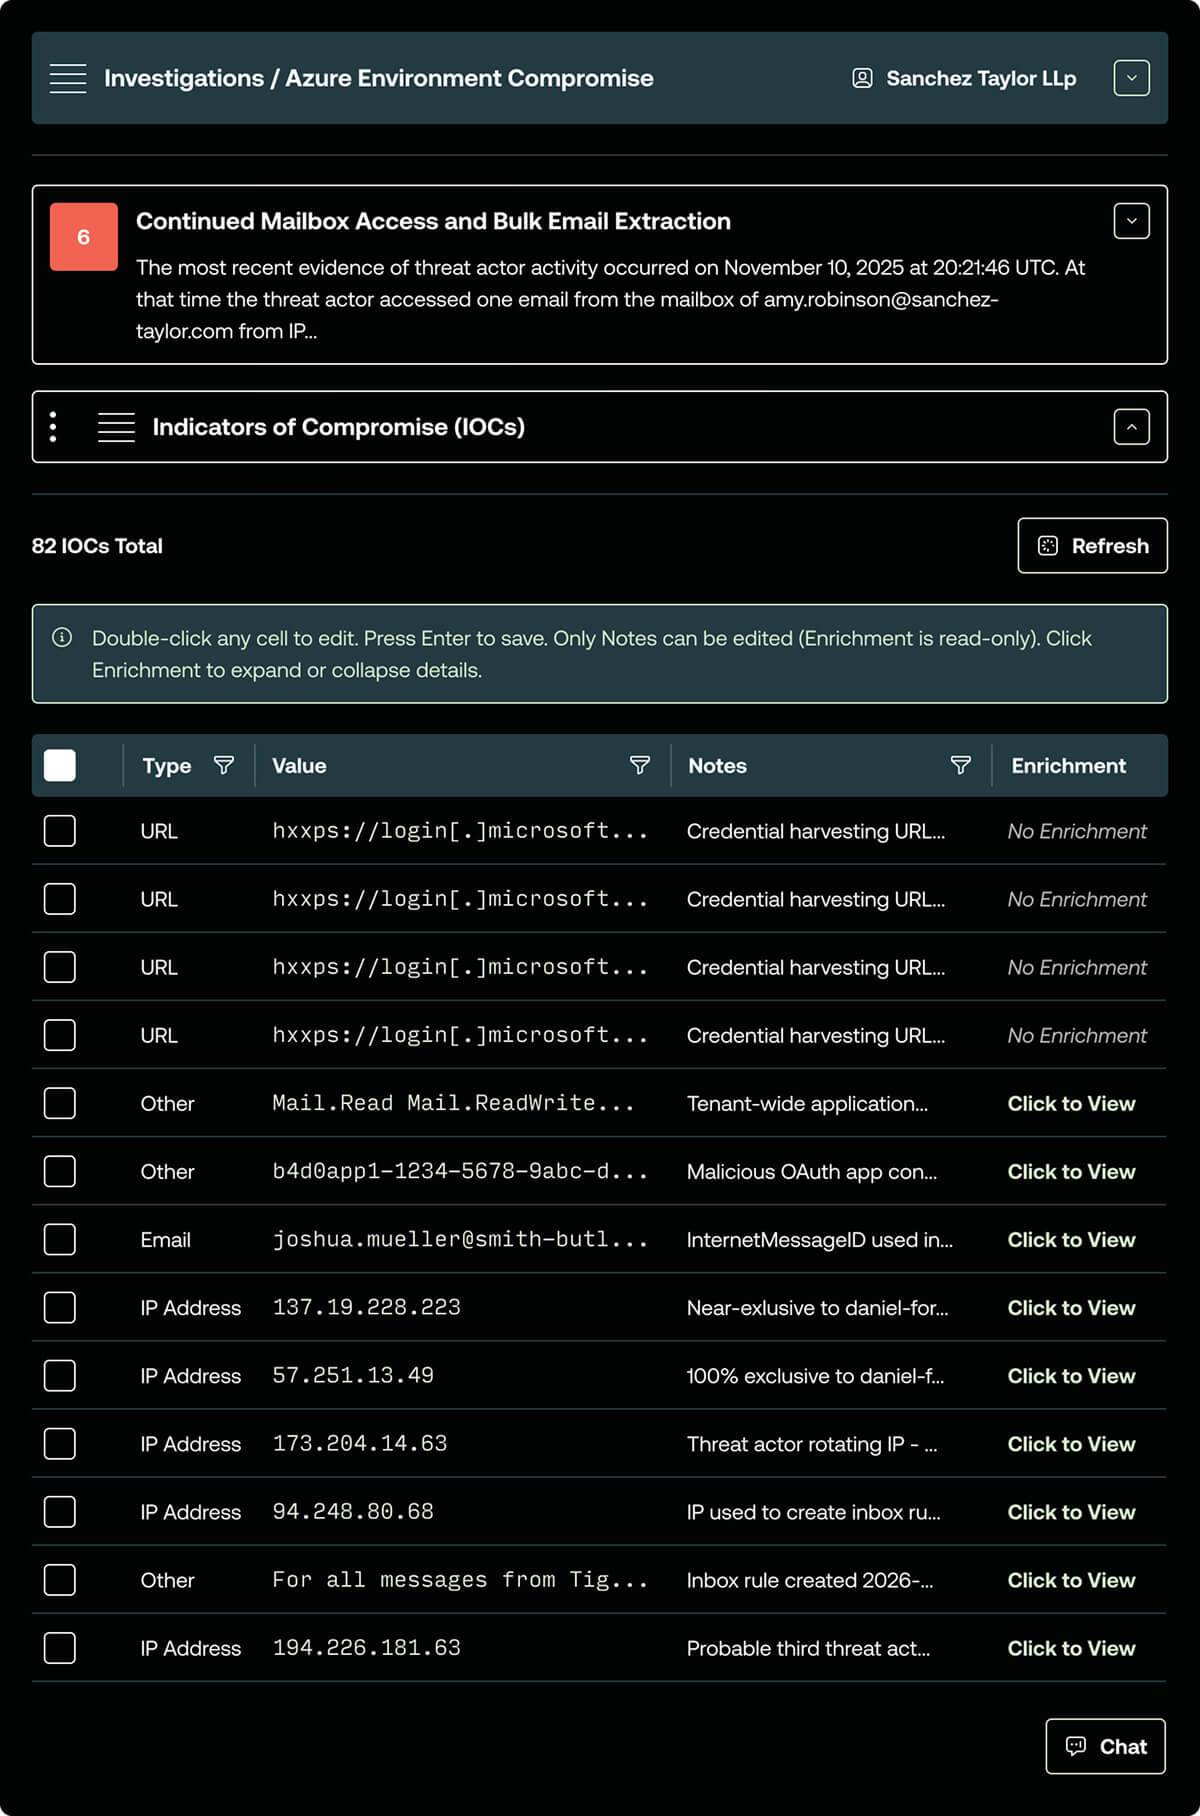1200x1816 pixels.
Task: Open the Notes column filter
Action: click(x=960, y=766)
